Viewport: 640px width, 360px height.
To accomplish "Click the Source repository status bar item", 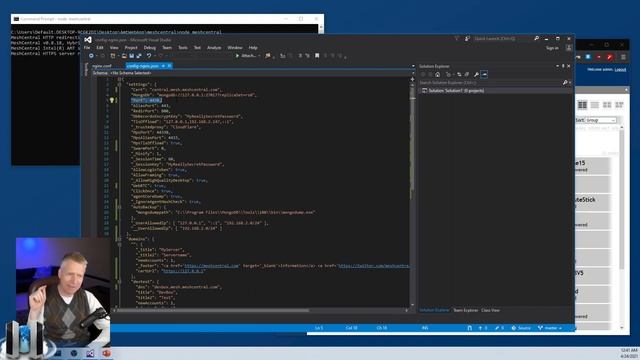I will (x=521, y=328).
